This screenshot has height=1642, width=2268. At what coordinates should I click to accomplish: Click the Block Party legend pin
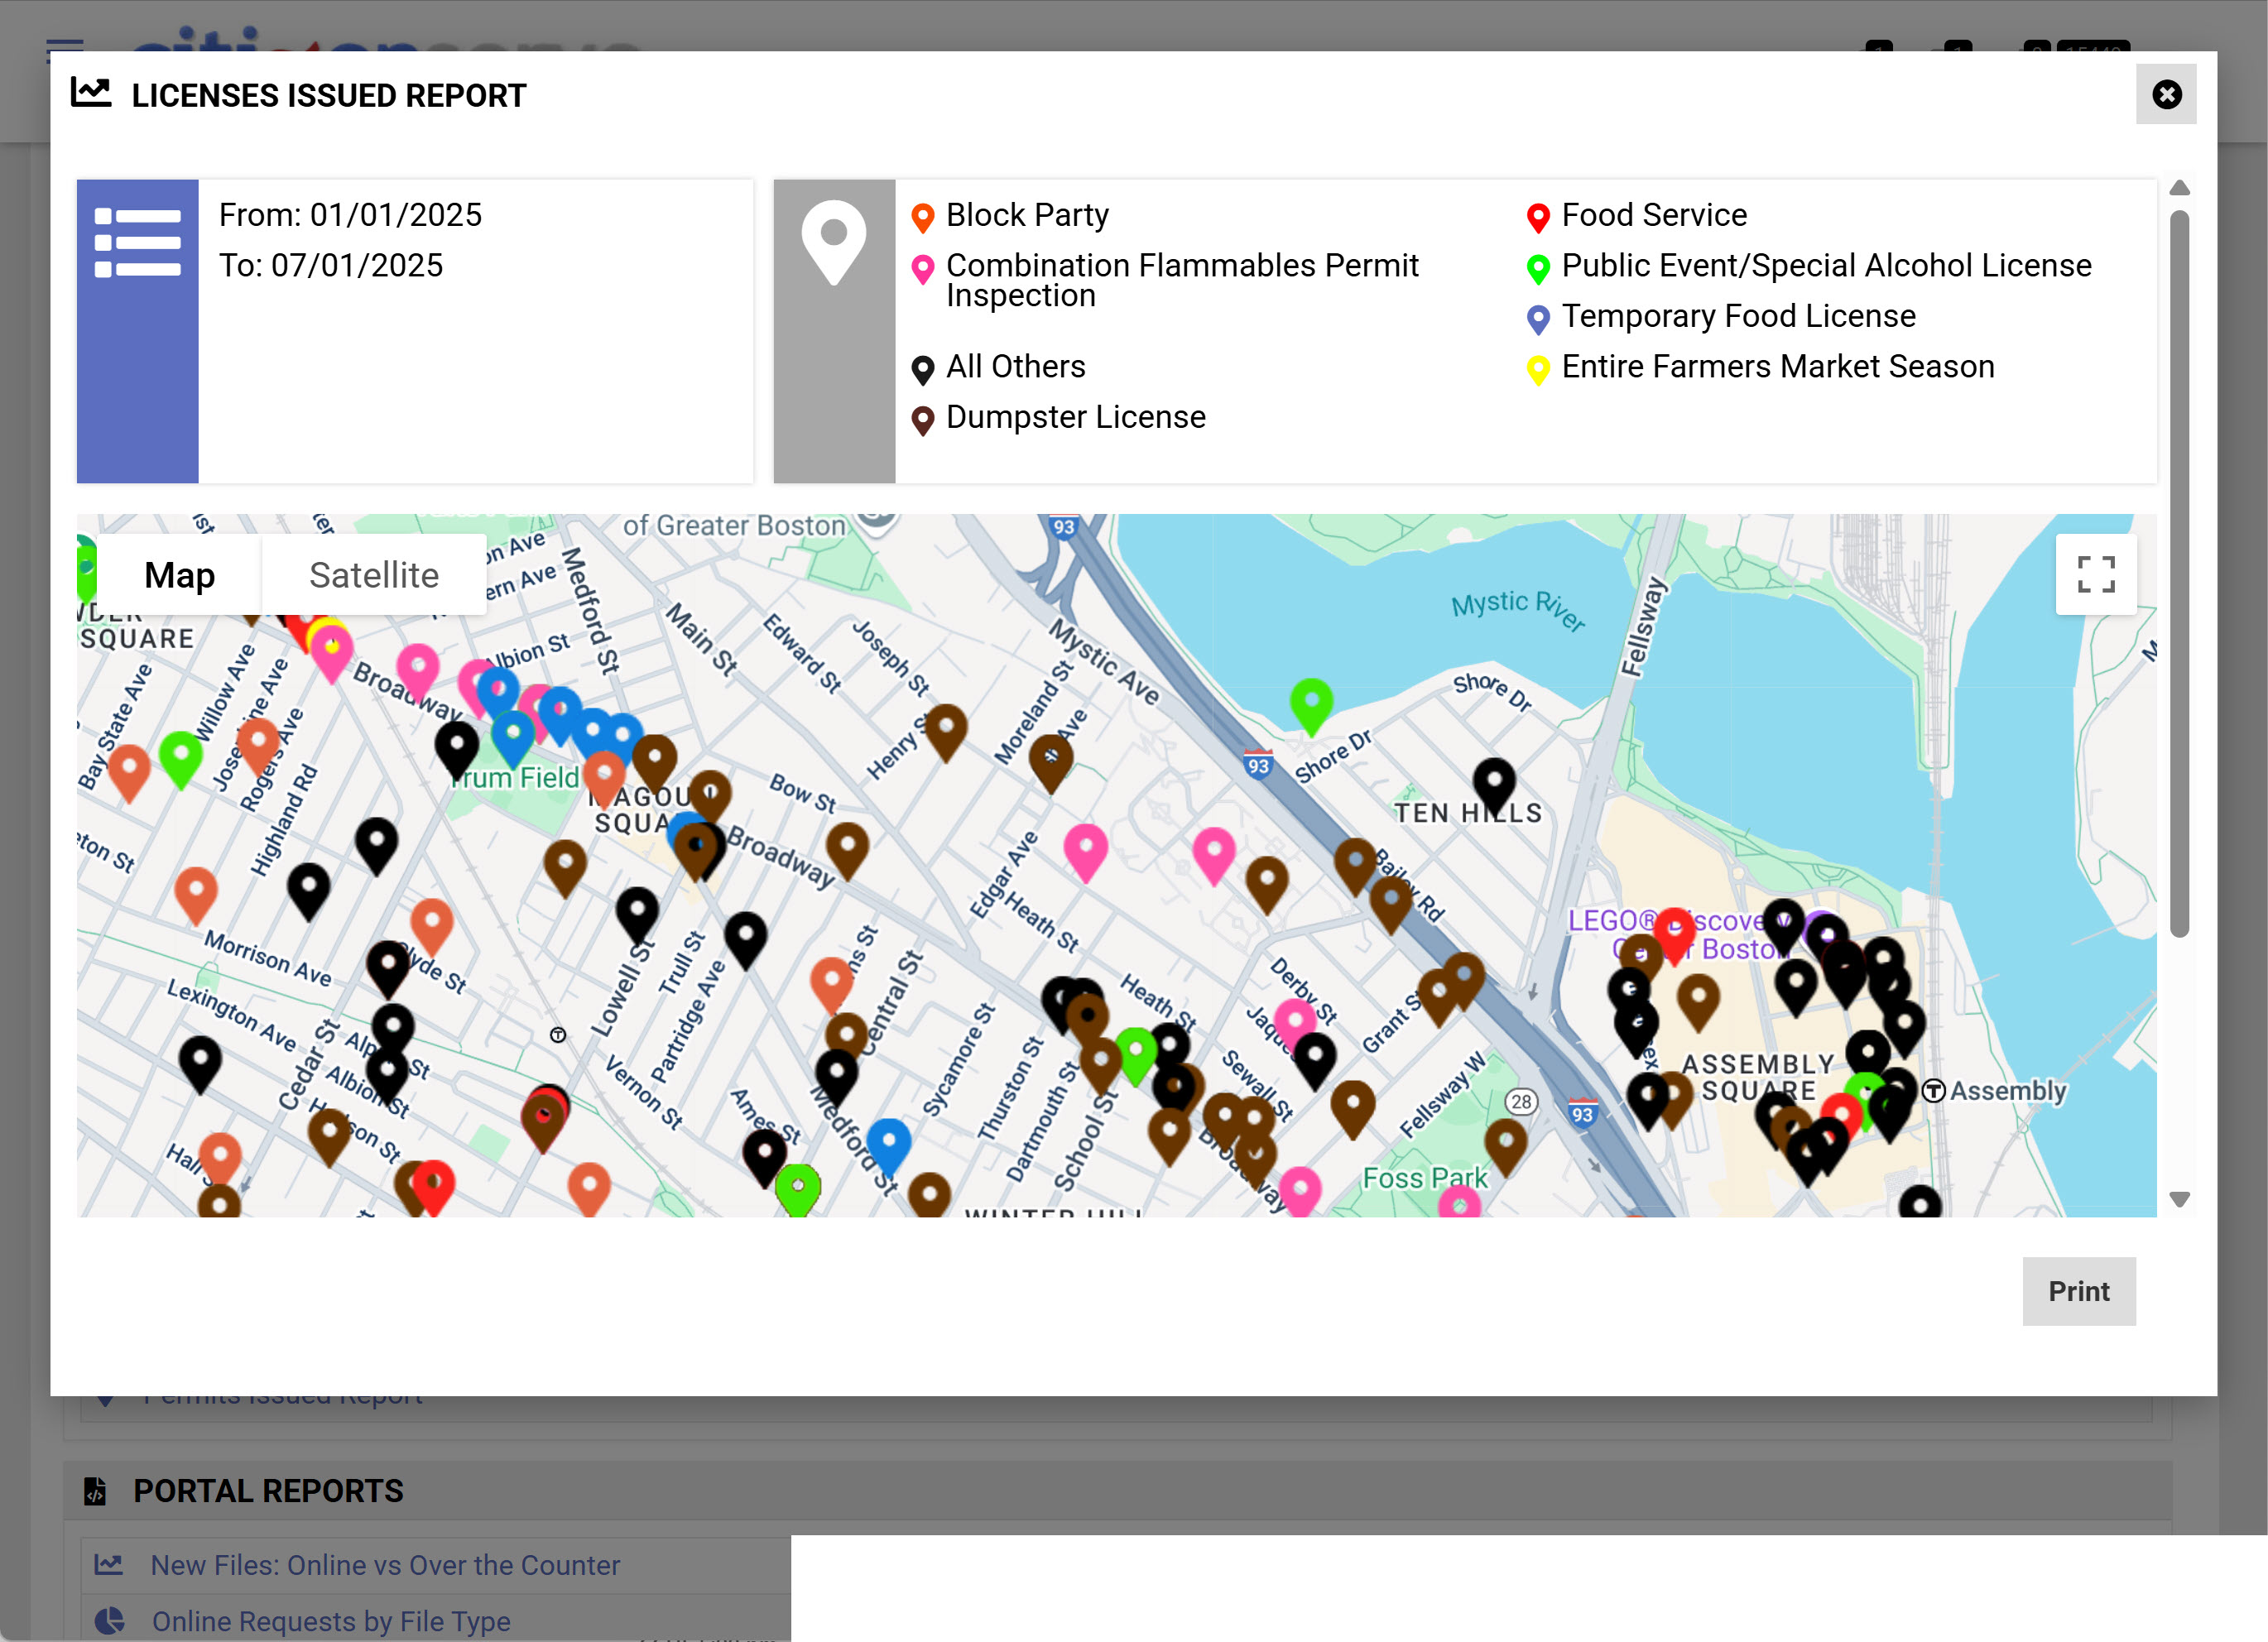click(923, 216)
